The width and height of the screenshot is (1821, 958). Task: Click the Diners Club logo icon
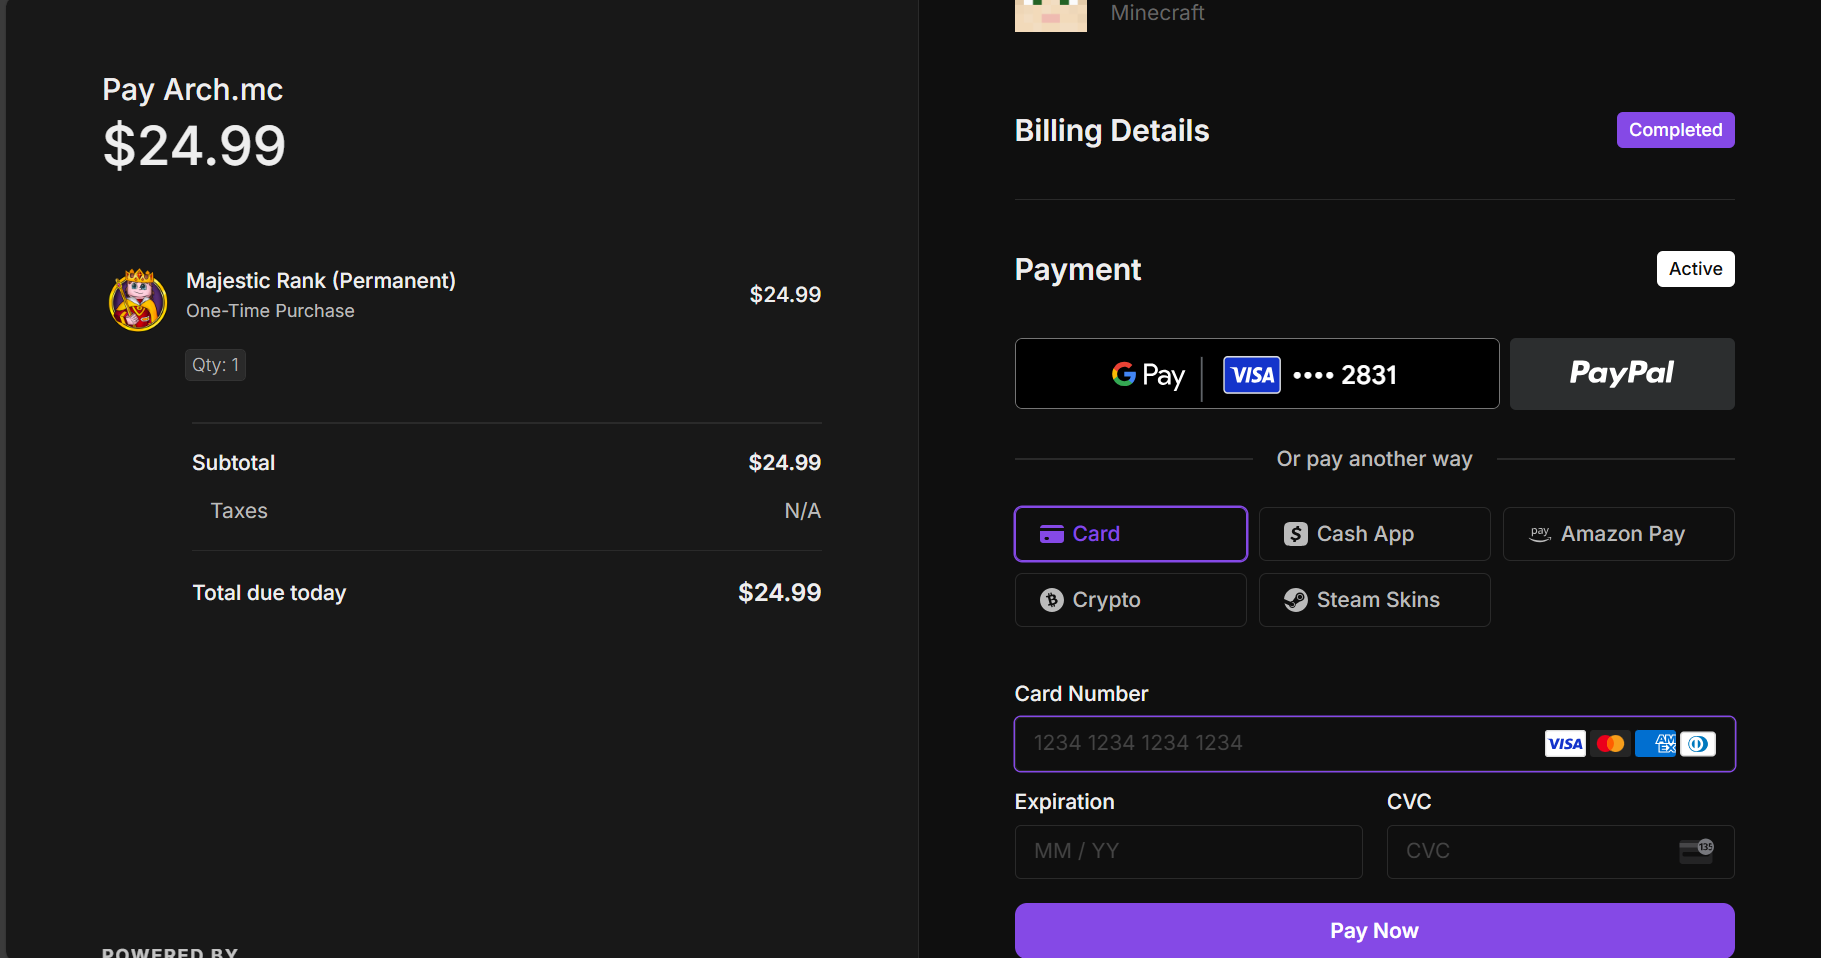click(1698, 744)
